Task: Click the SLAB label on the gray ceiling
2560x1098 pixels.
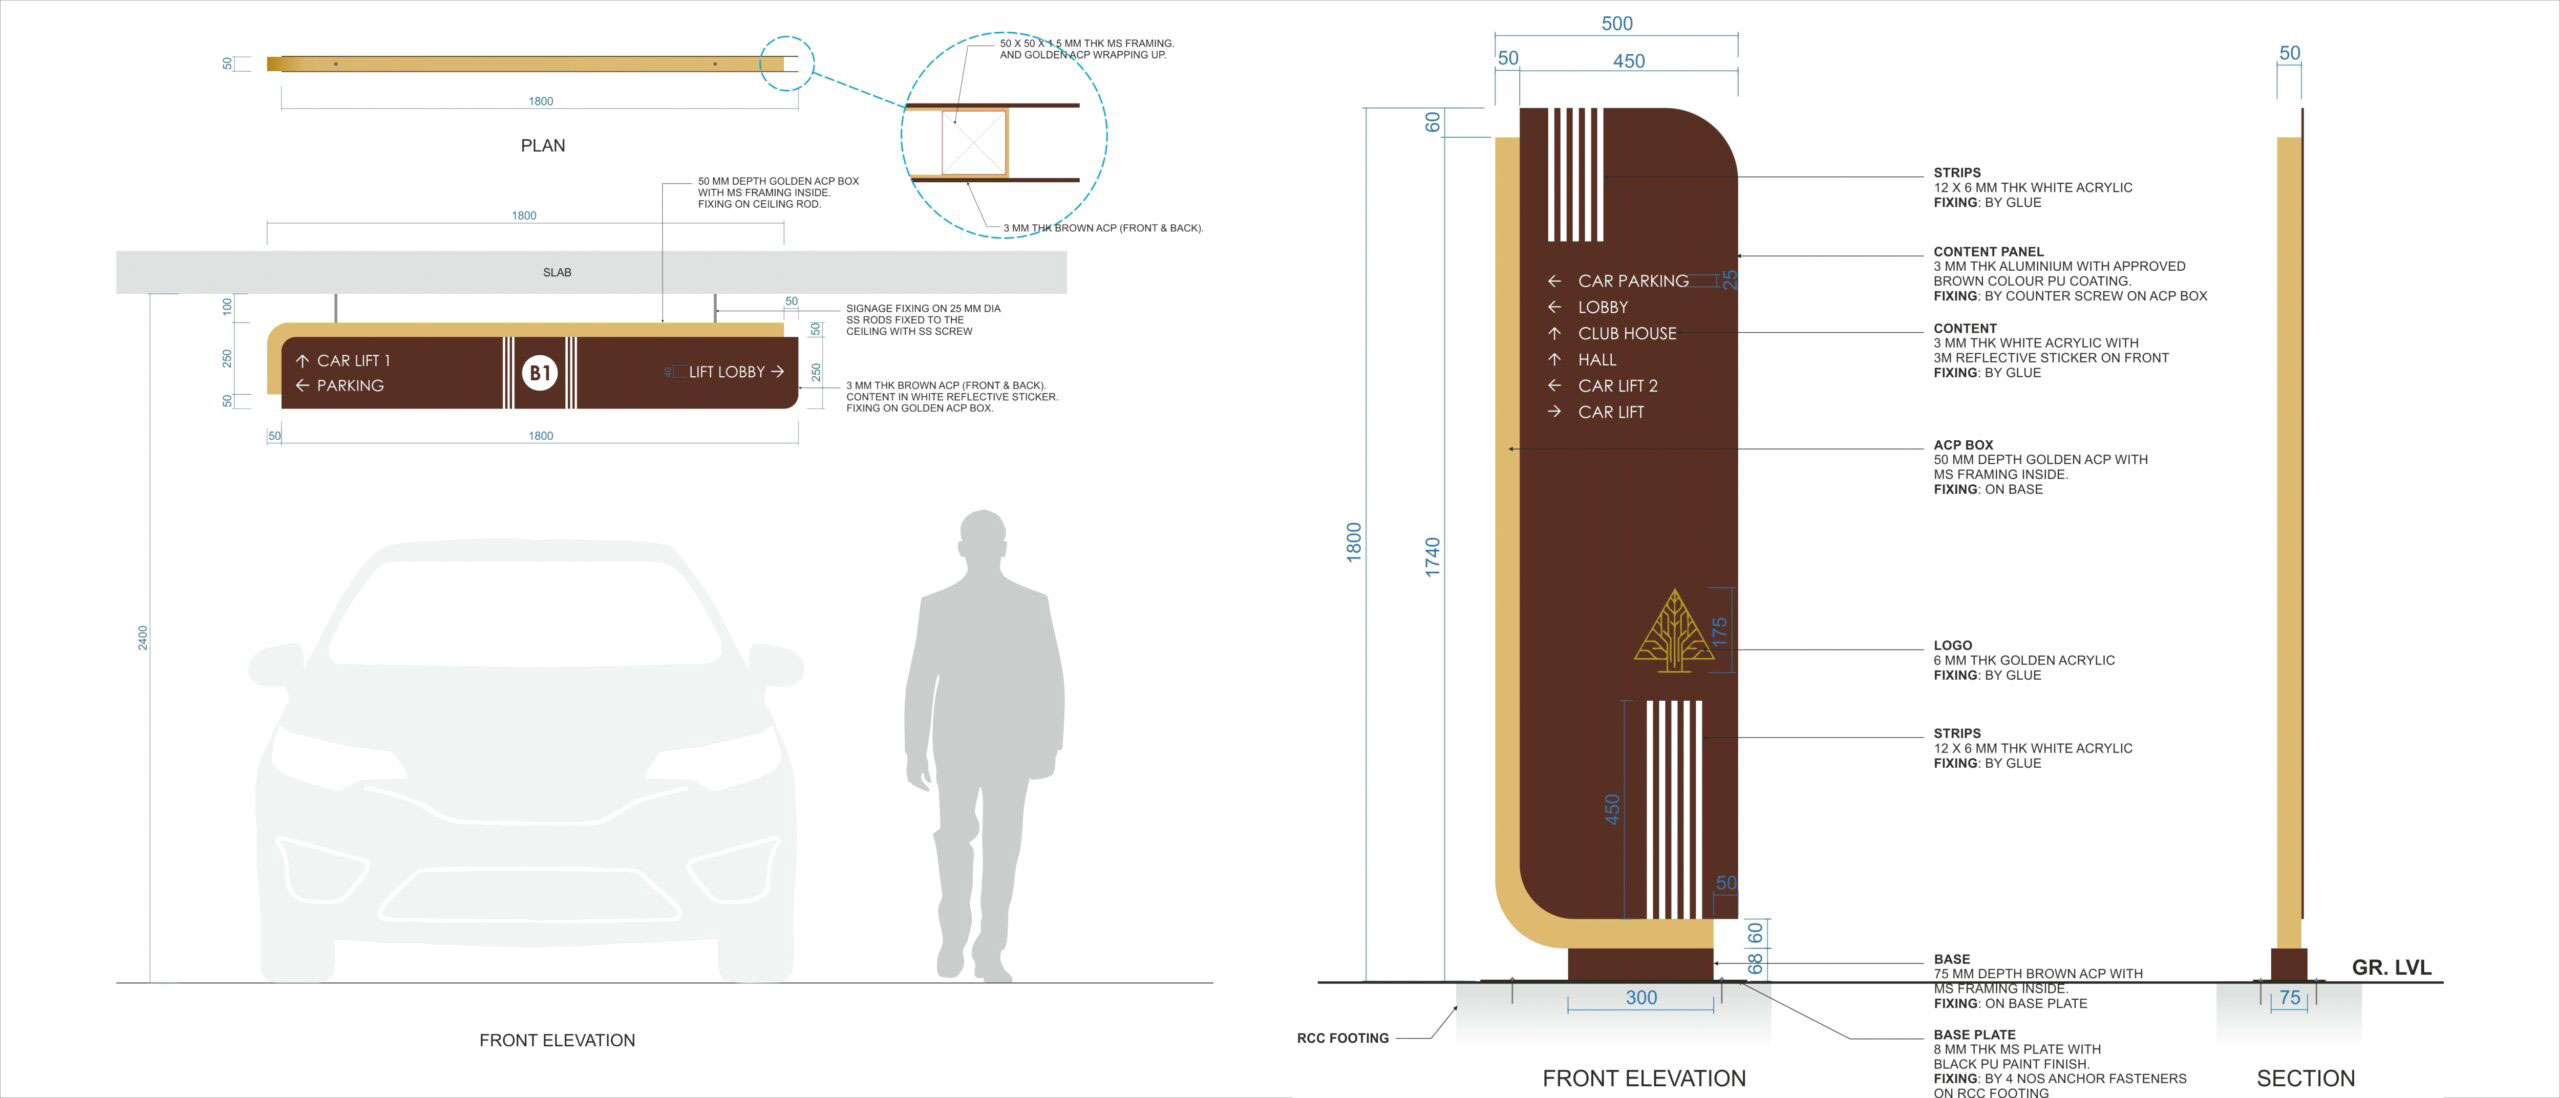Action: pyautogui.click(x=557, y=272)
